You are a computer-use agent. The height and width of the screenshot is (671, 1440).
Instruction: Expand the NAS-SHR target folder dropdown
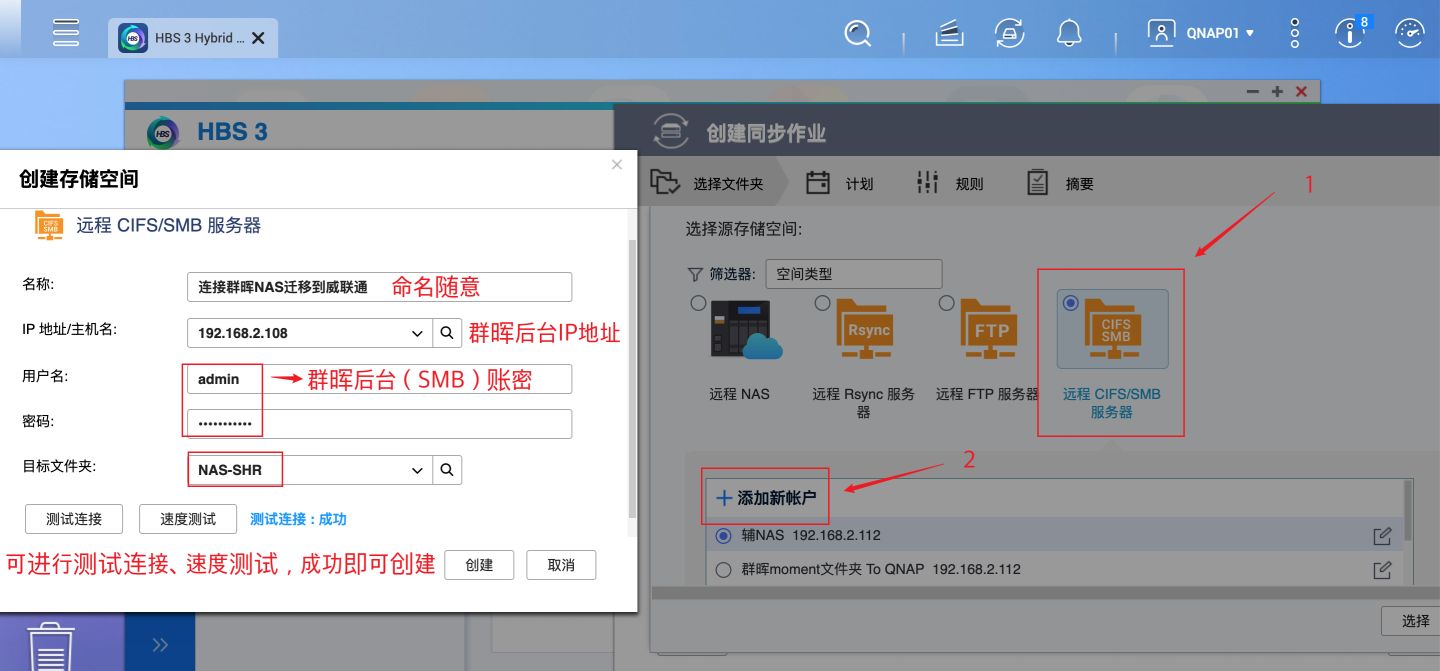pos(417,469)
